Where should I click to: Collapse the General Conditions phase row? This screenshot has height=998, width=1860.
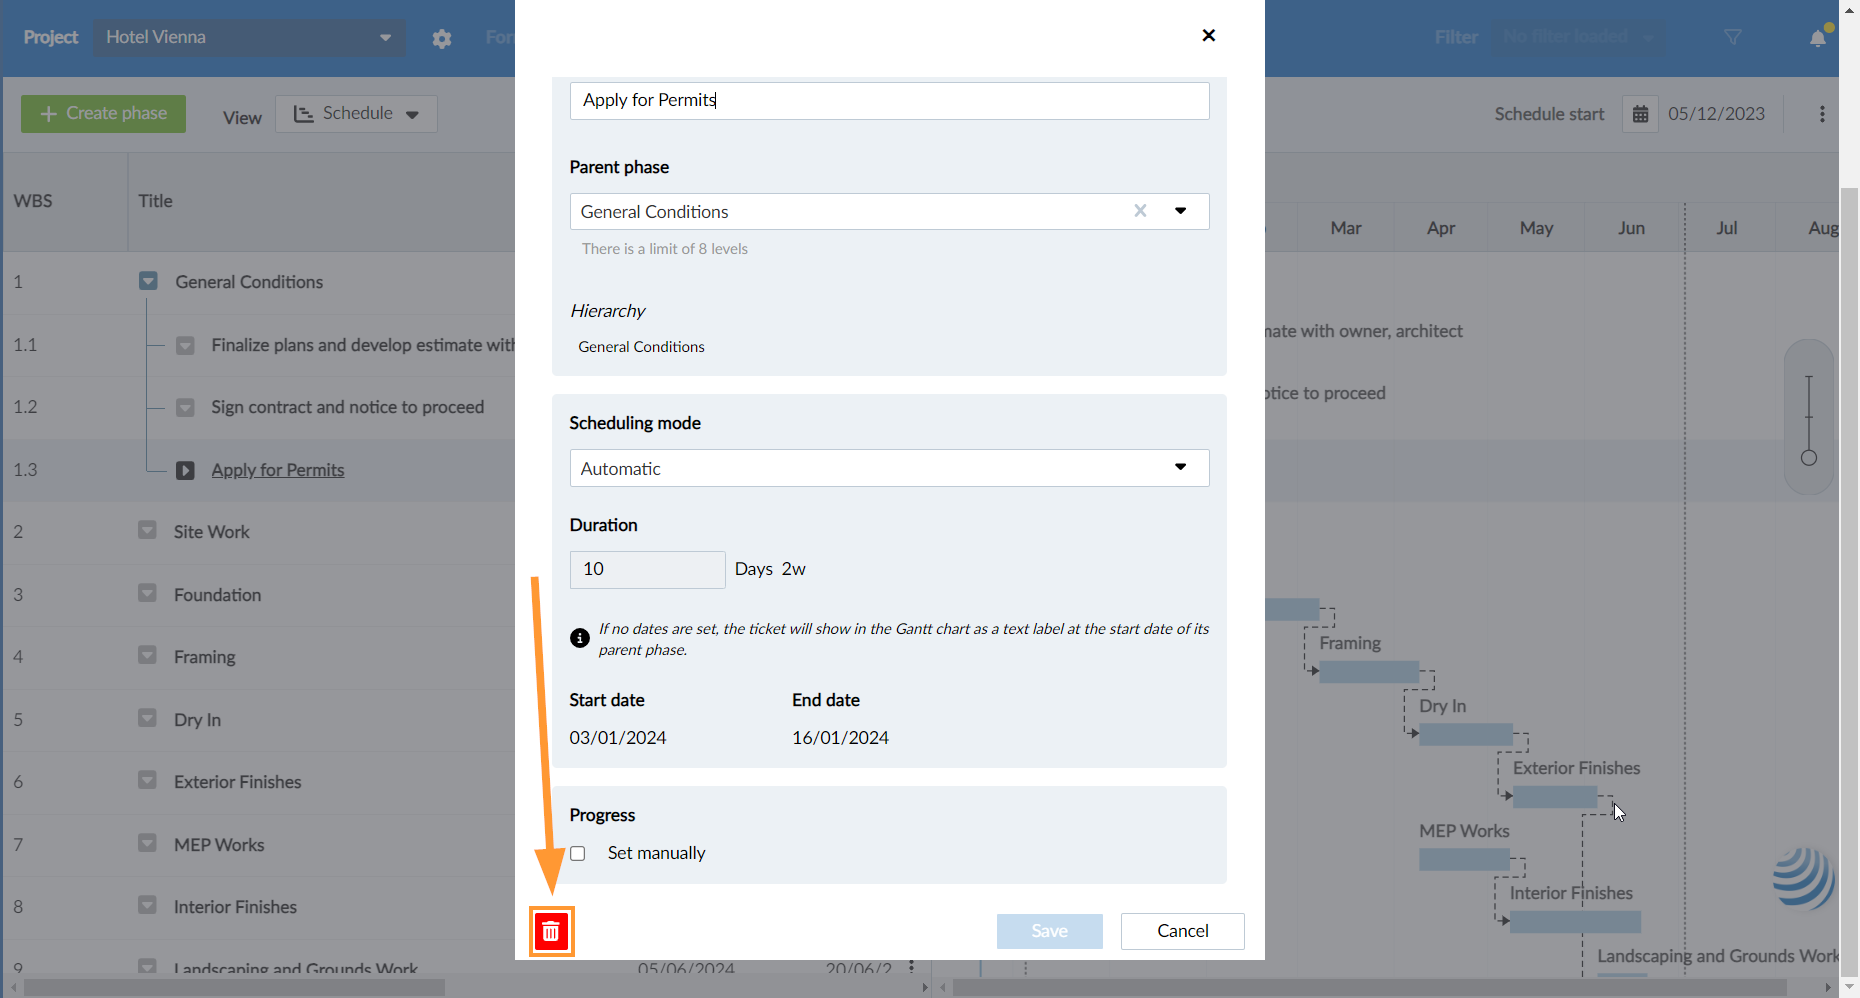click(148, 282)
